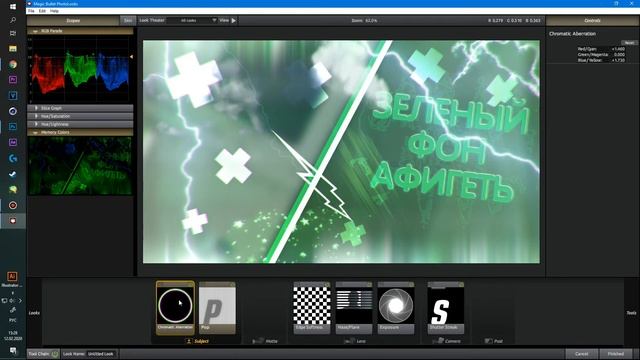Screen dimensions: 640x360
Task: Click the Finished button
Action: pos(616,354)
